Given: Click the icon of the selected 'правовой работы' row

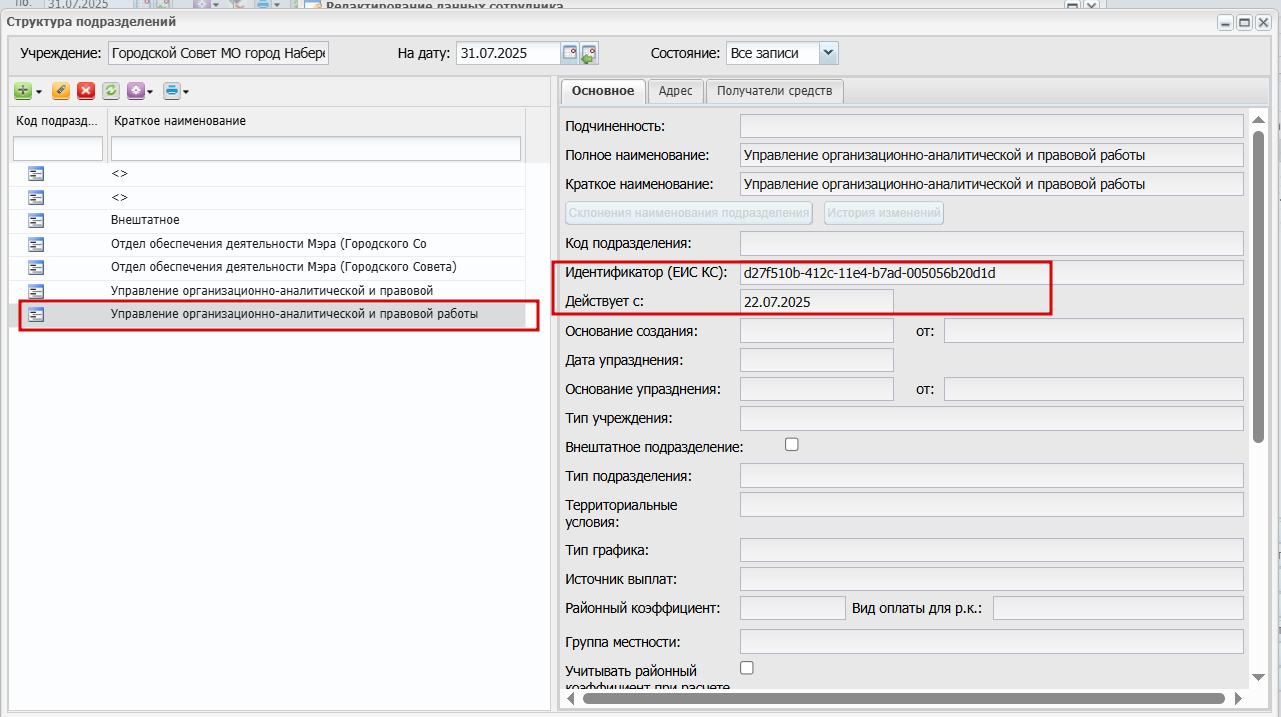Looking at the screenshot, I should coord(36,315).
